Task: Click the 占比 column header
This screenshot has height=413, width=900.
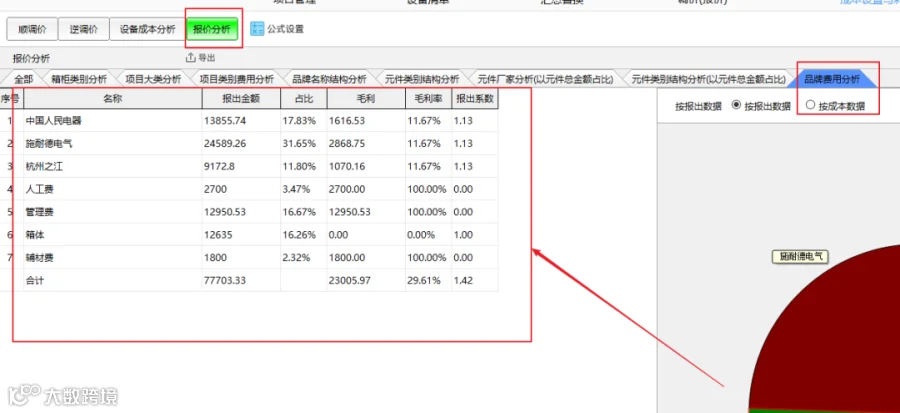Action: [304, 99]
